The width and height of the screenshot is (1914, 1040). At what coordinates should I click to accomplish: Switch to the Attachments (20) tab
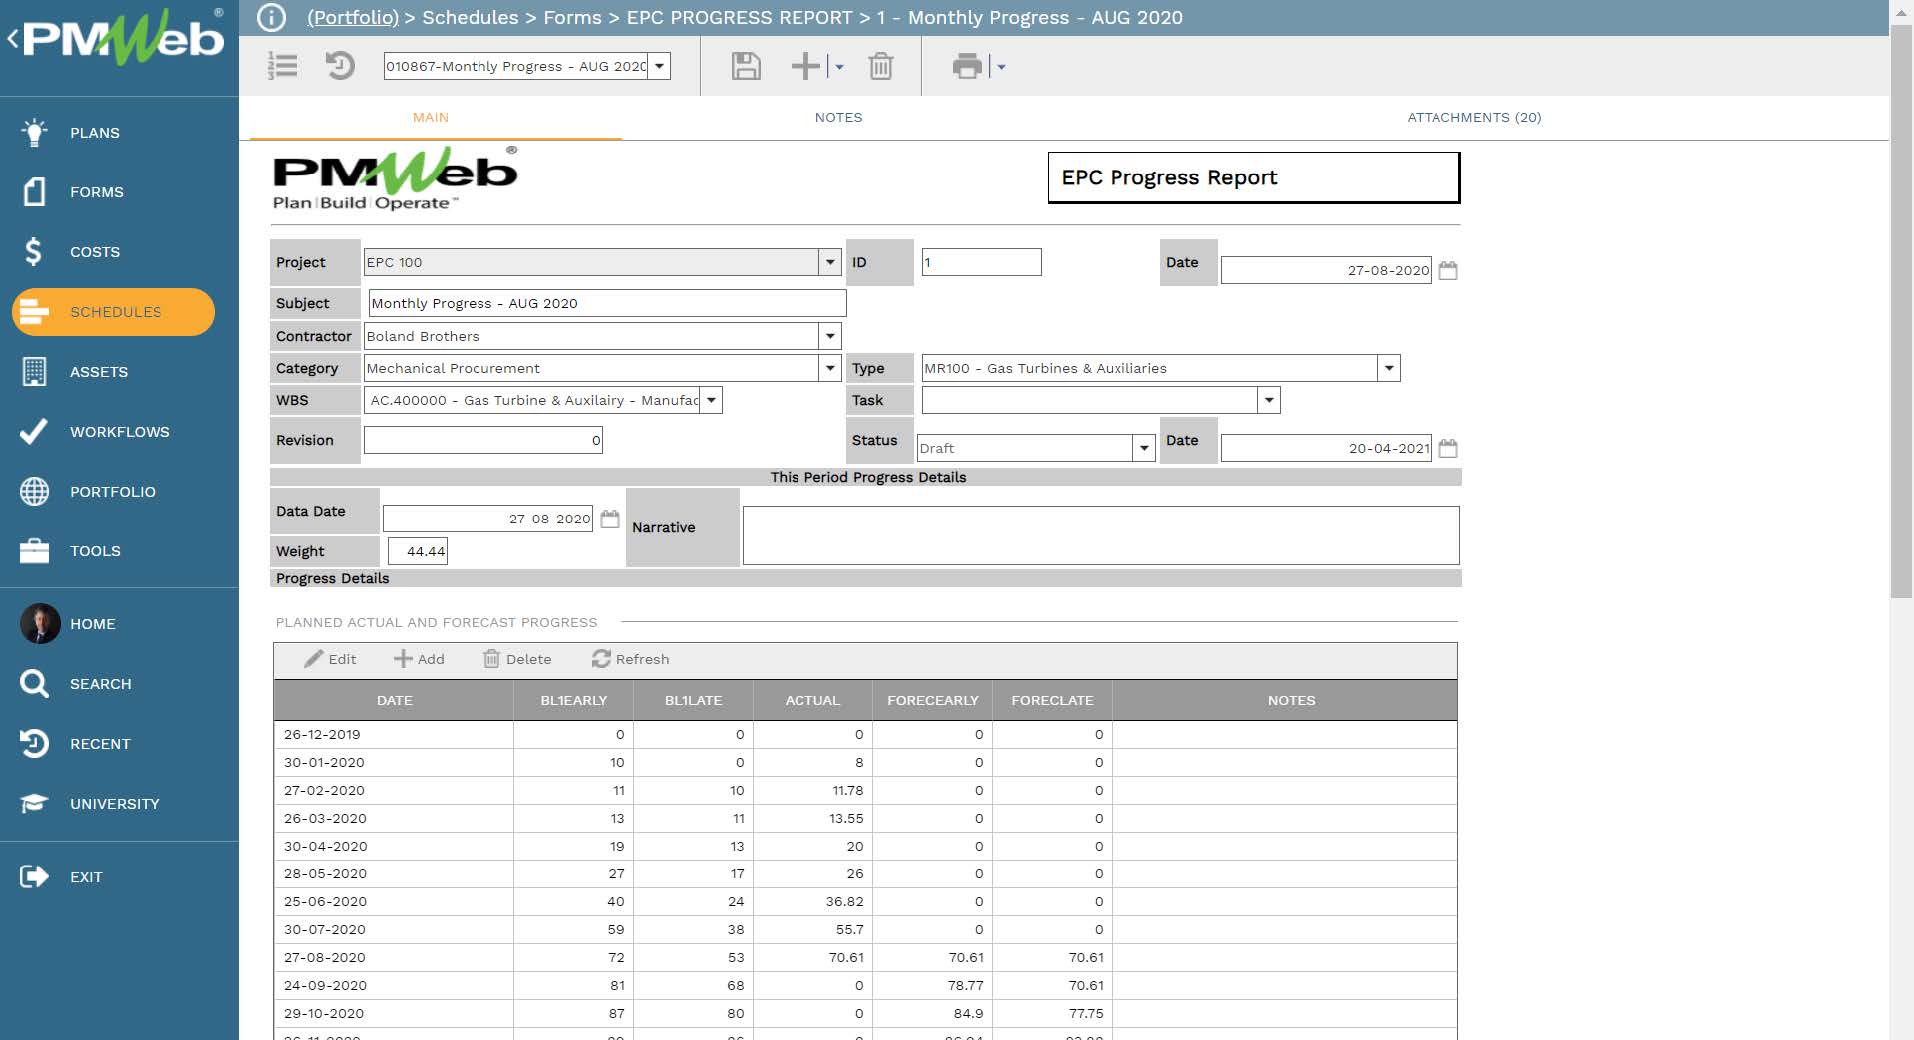click(1474, 117)
